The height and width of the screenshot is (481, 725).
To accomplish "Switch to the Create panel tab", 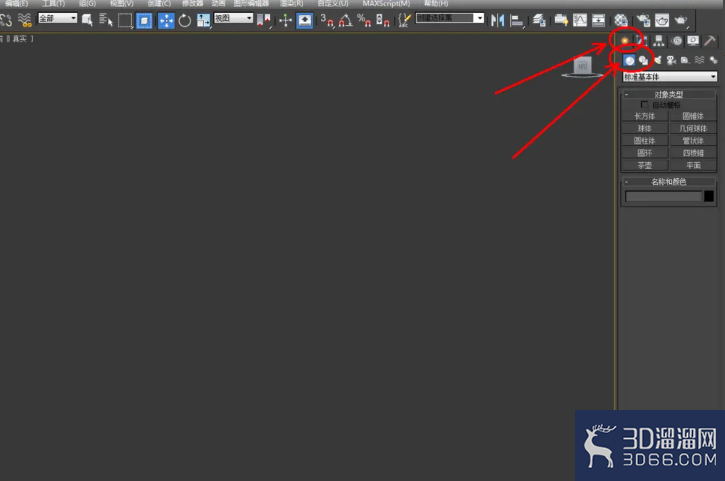I will click(625, 41).
